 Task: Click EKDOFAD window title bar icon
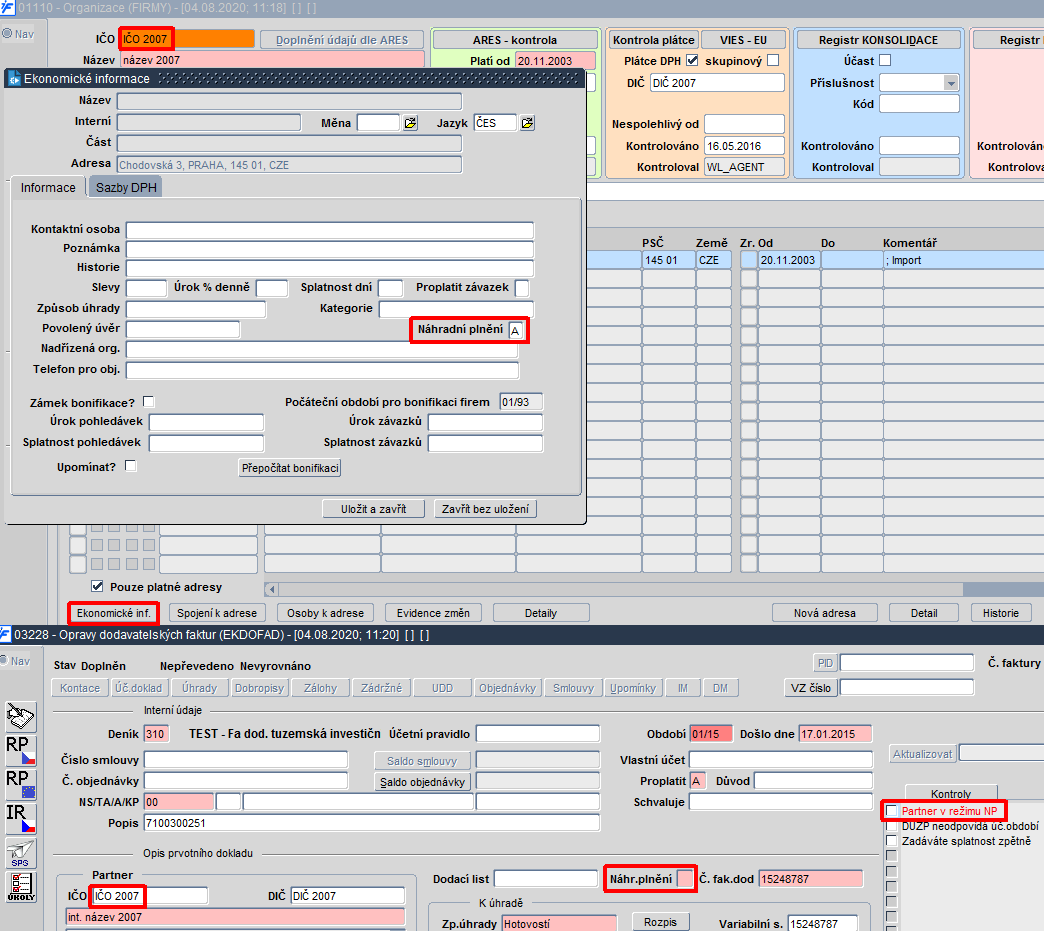click(x=6, y=634)
